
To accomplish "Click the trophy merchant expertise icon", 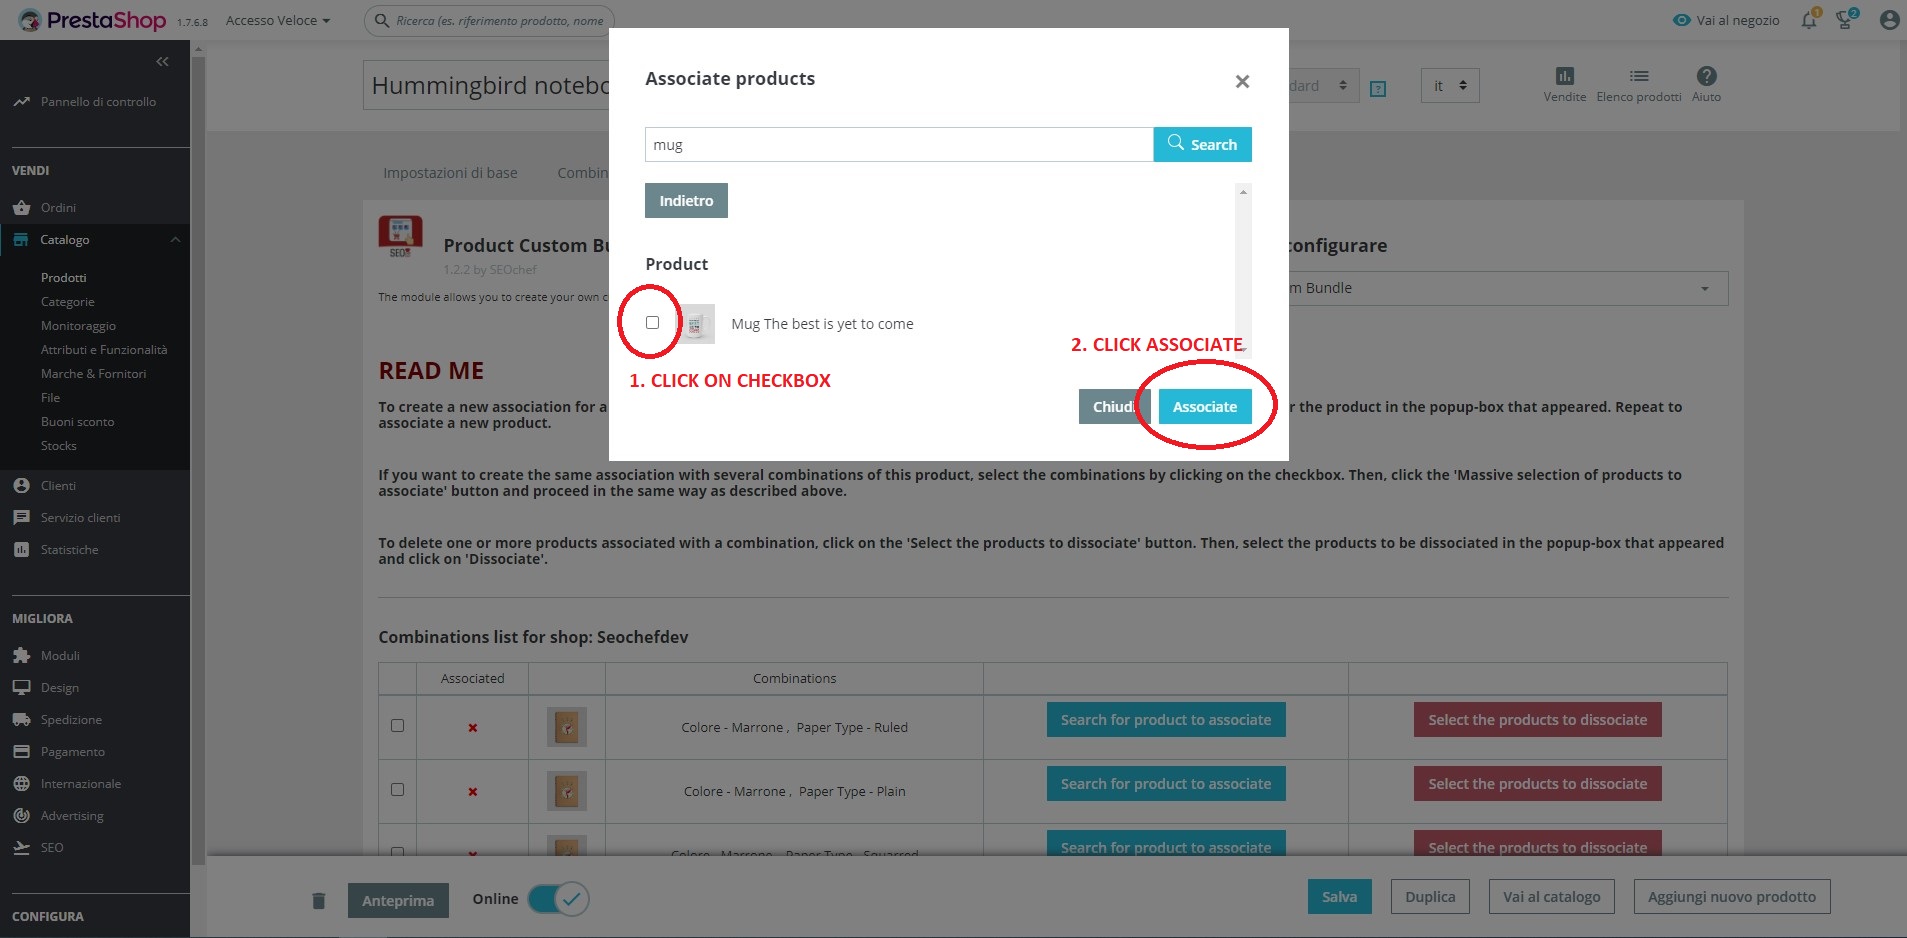I will [1846, 20].
